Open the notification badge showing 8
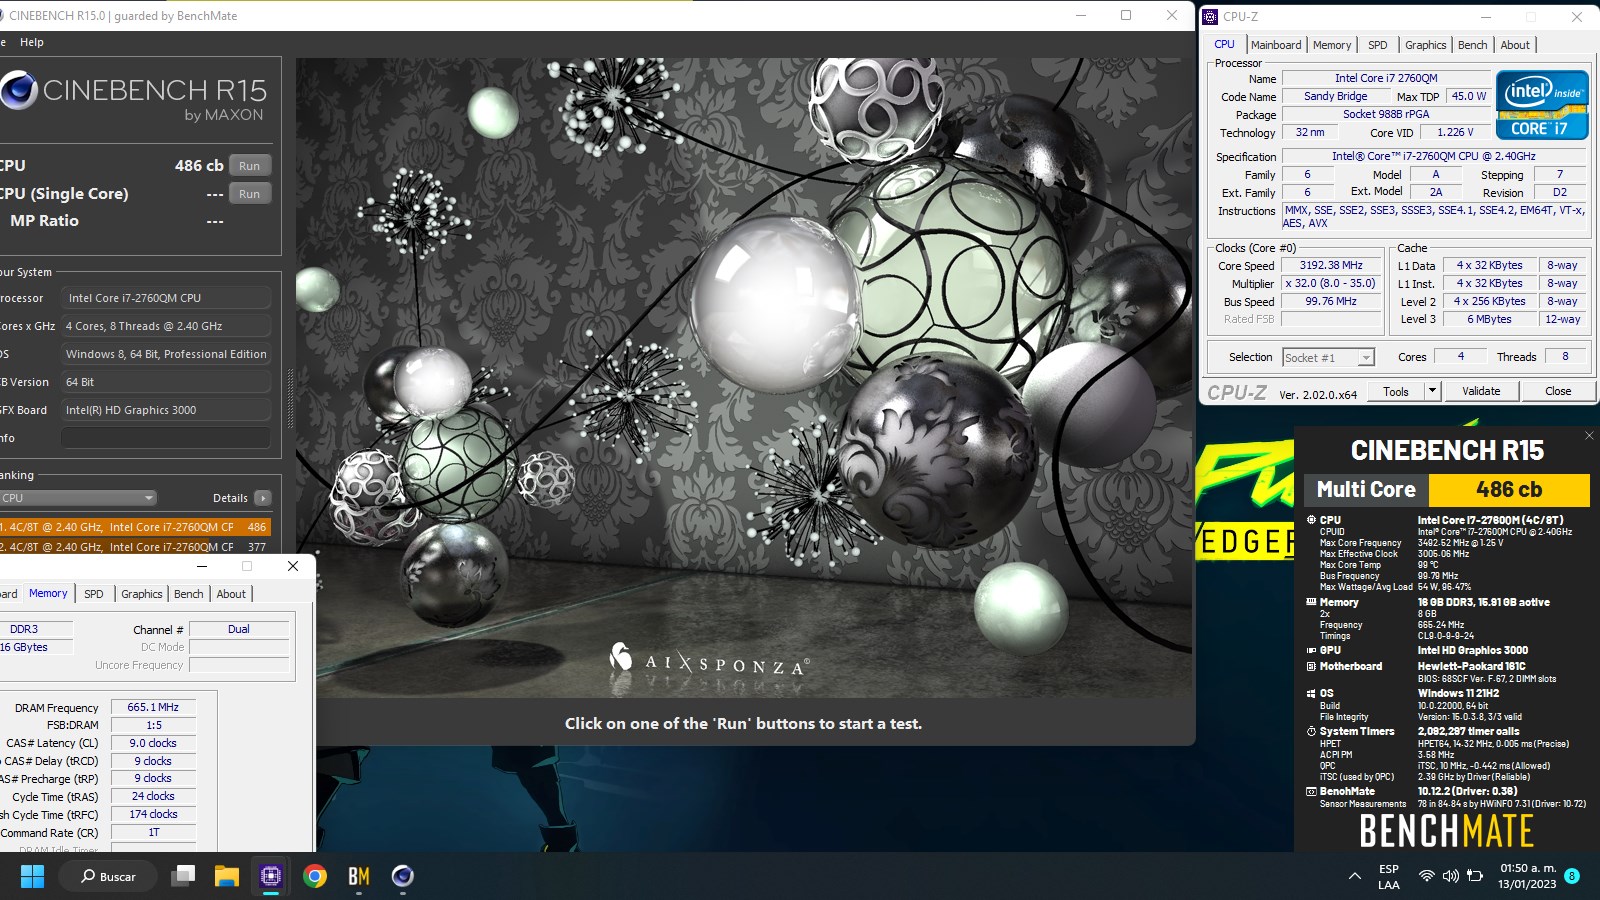The height and width of the screenshot is (900, 1600). point(1572,876)
